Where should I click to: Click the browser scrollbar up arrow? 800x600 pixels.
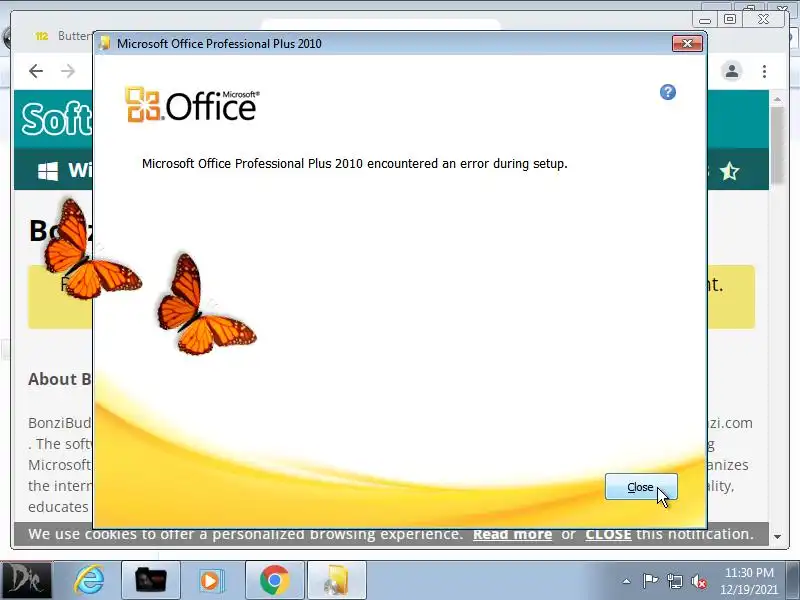tap(777, 99)
